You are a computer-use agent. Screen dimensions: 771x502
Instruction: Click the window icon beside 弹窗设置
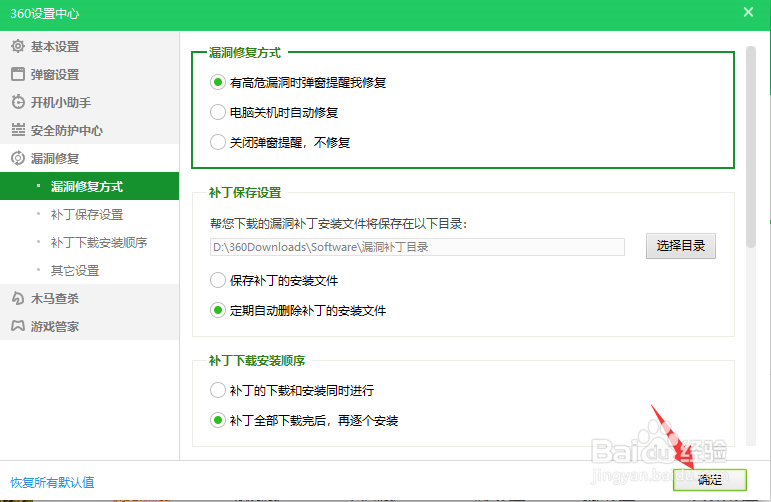coord(18,74)
